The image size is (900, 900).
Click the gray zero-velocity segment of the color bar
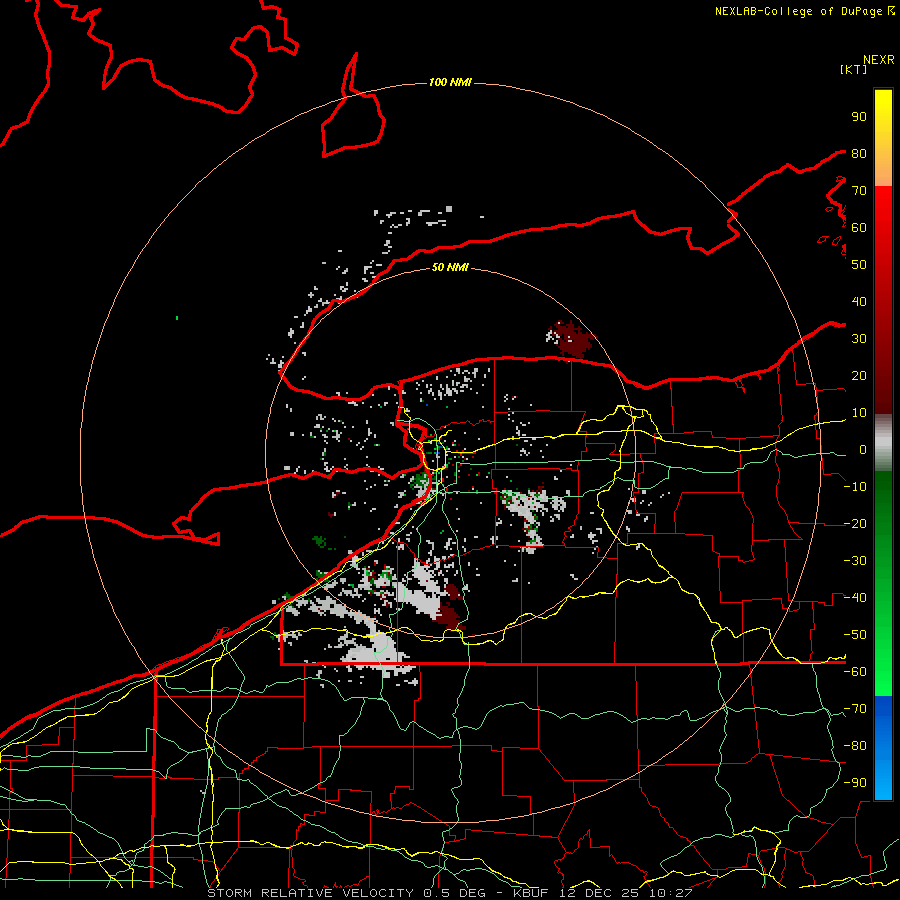(x=883, y=443)
